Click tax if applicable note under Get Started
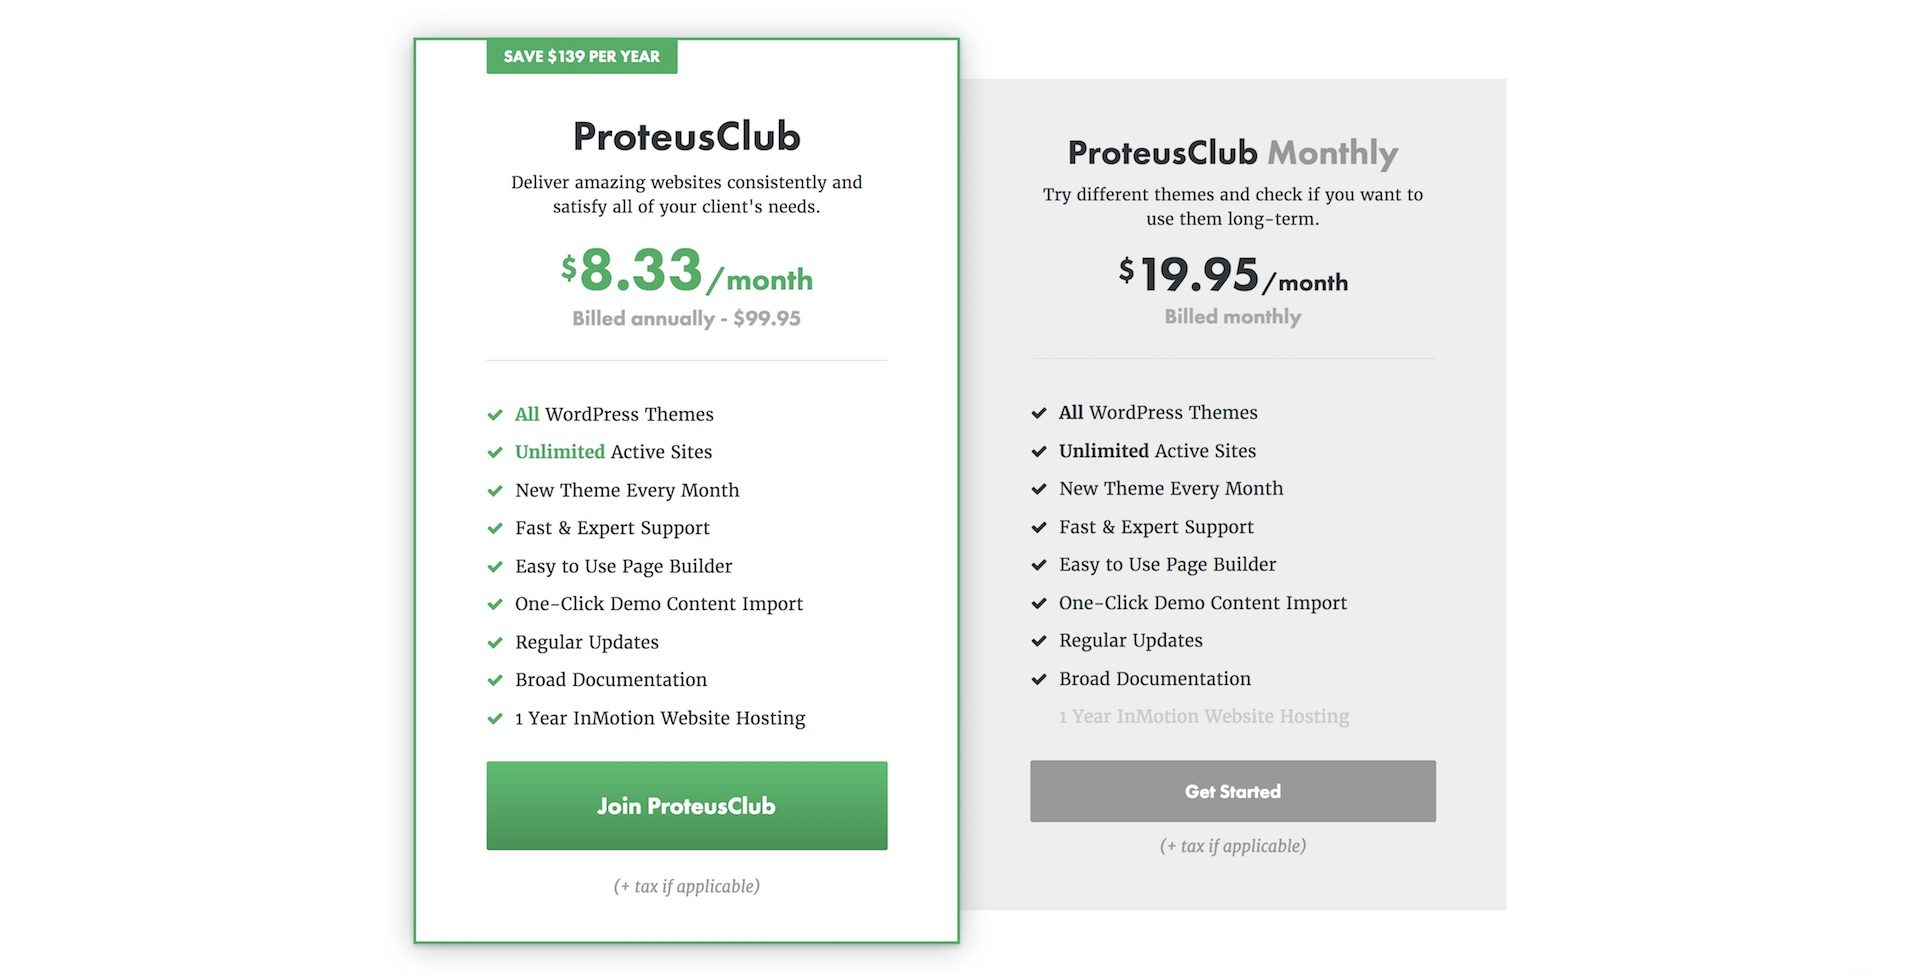This screenshot has height=974, width=1920. [x=1233, y=846]
